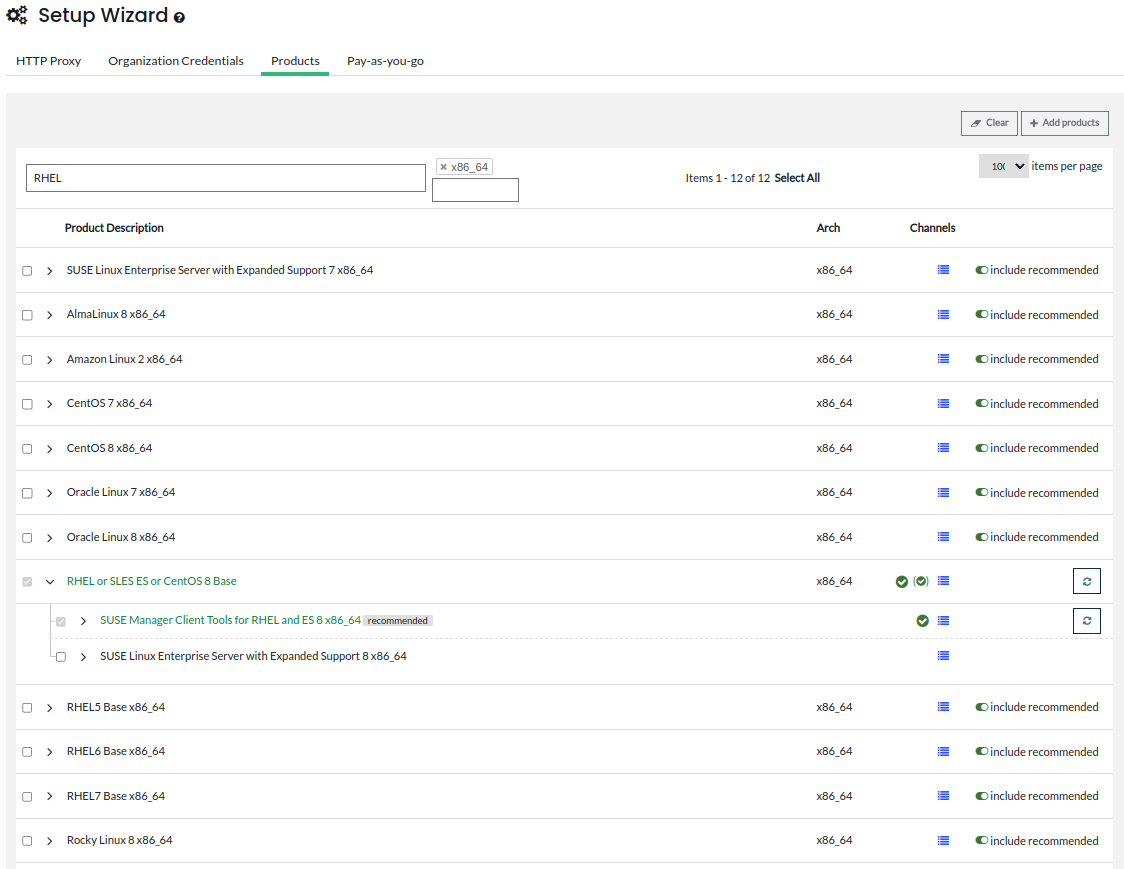Show channels for RHEL or SLES ES 8 Base
This screenshot has height=869, width=1124.
click(943, 581)
